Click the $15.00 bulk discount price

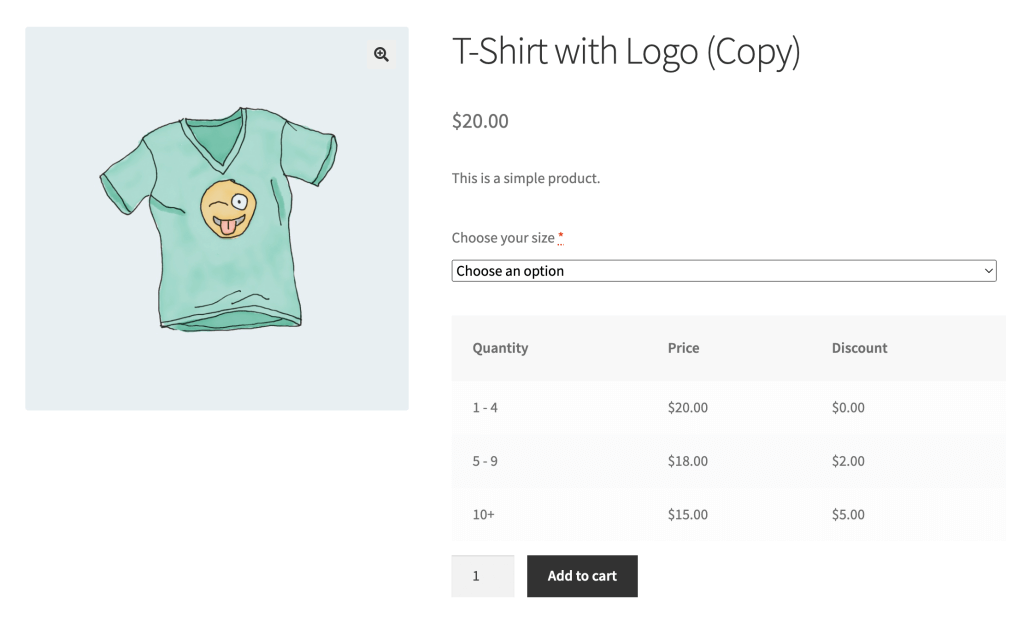(x=688, y=514)
